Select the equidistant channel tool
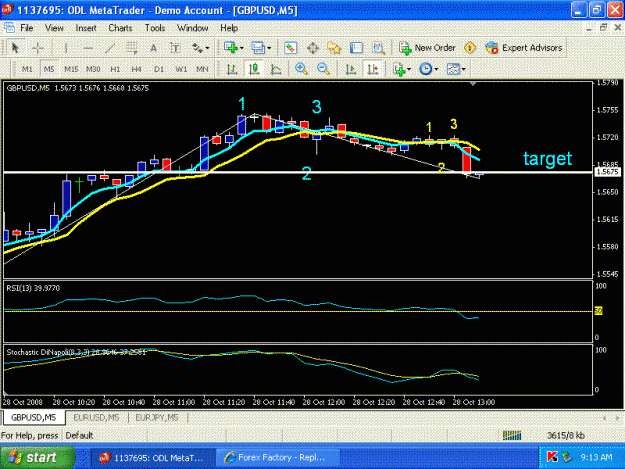The width and height of the screenshot is (625, 469). tap(132, 48)
